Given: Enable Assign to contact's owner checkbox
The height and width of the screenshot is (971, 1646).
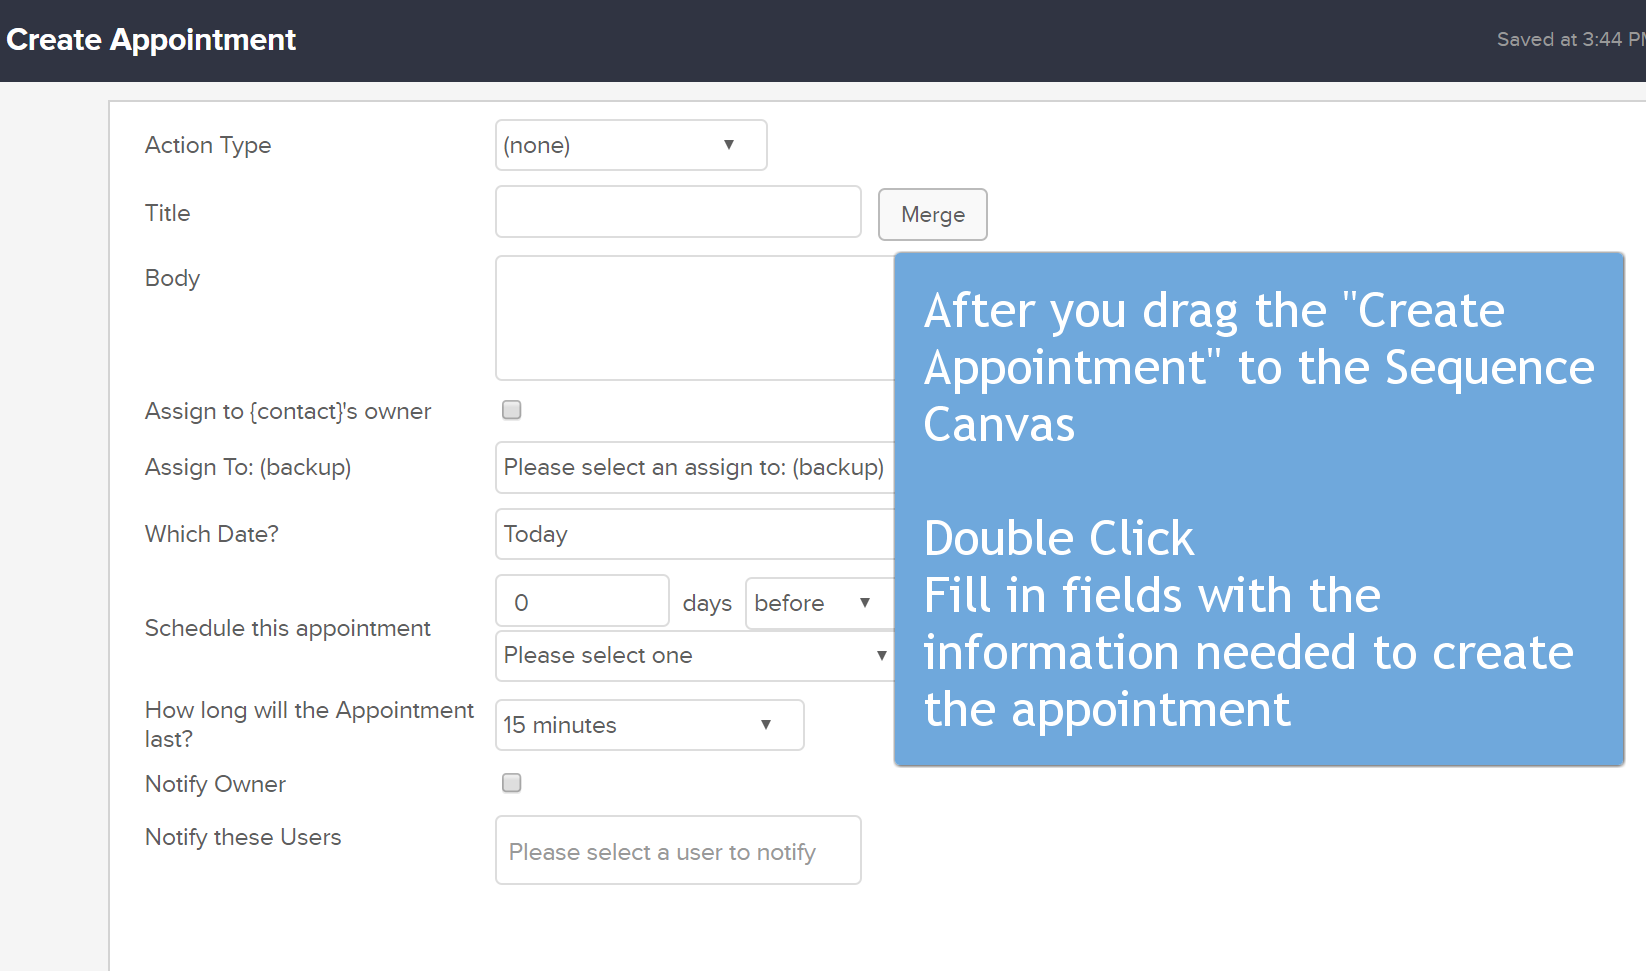Looking at the screenshot, I should (x=512, y=410).
